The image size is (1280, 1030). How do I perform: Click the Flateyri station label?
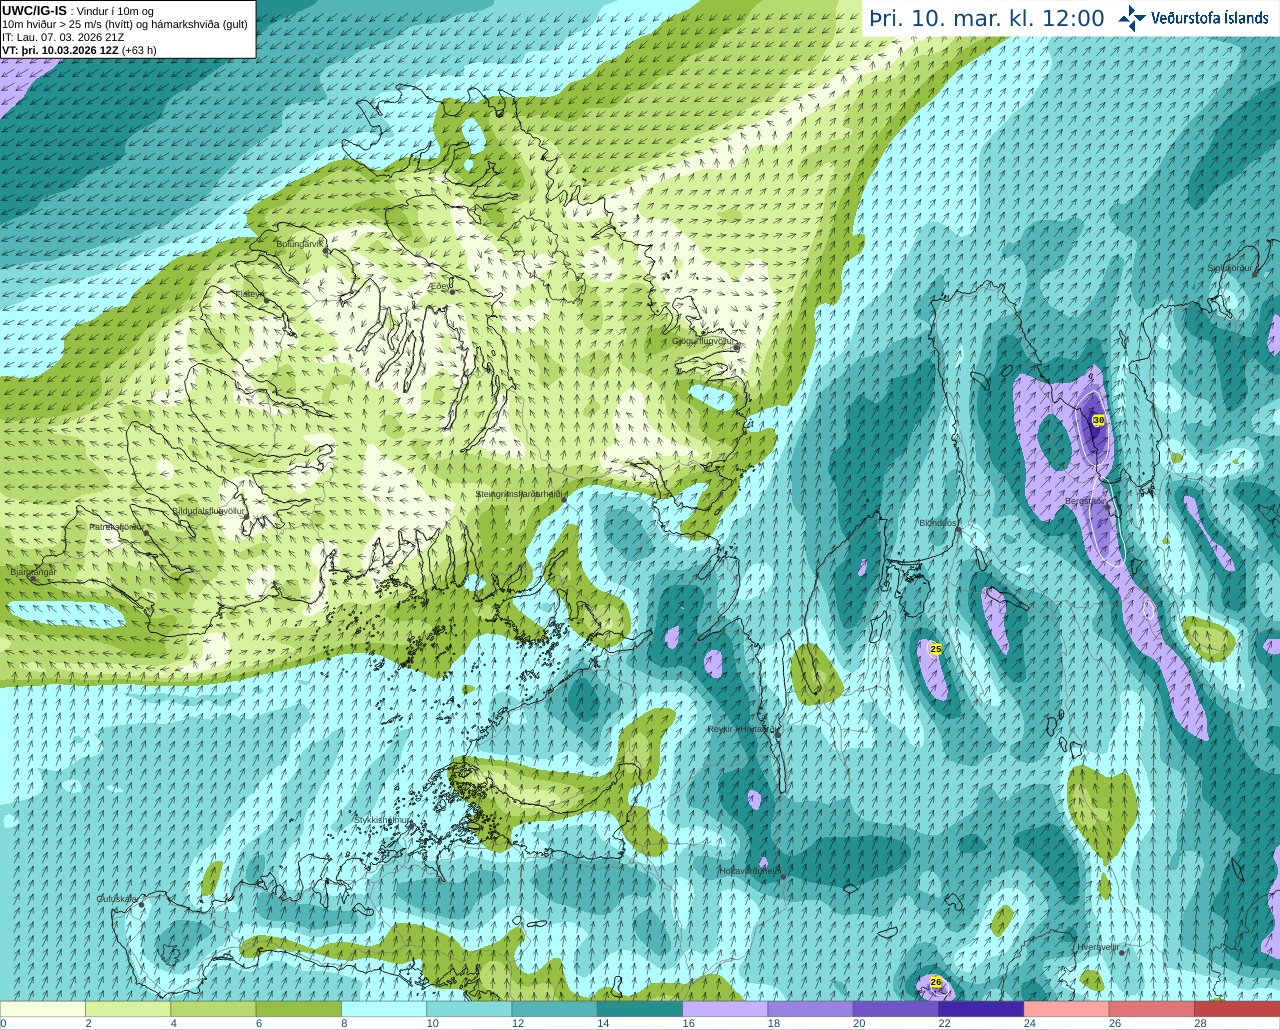point(248,294)
